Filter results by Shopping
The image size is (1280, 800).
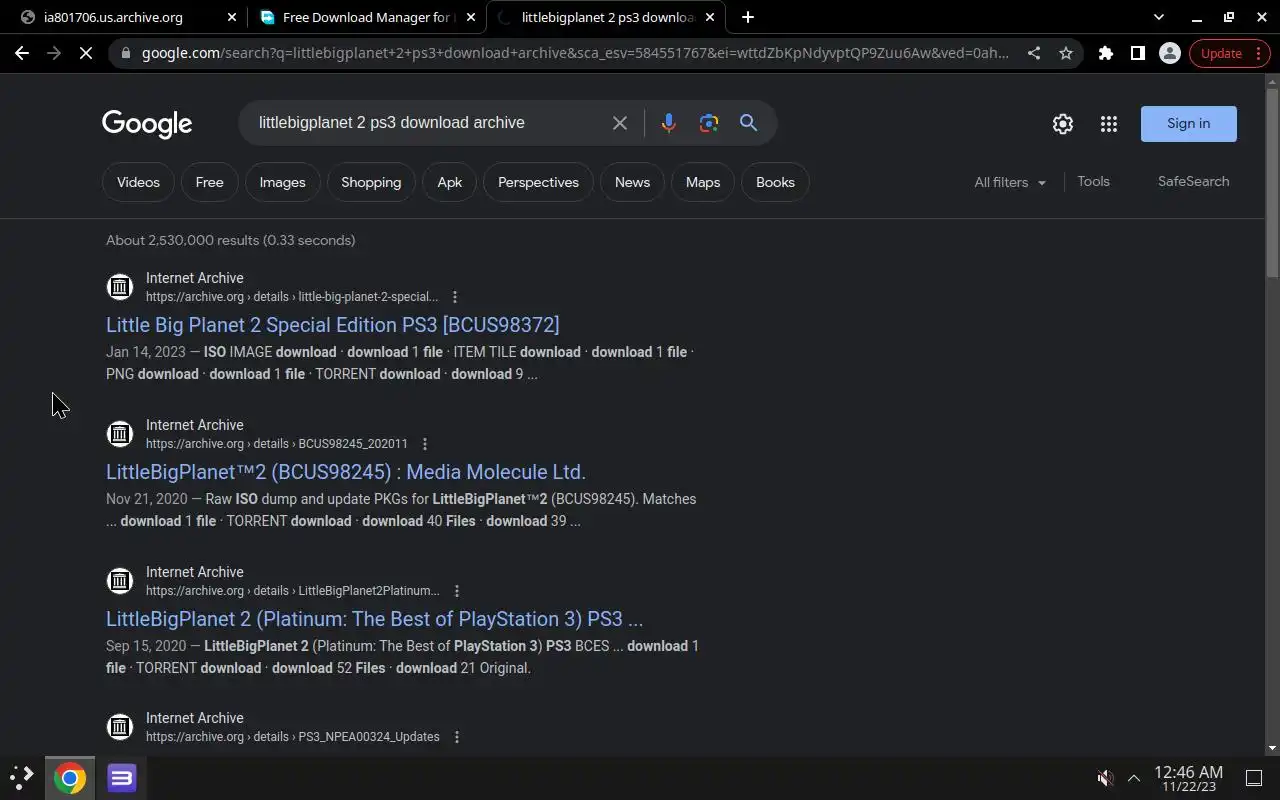(371, 182)
